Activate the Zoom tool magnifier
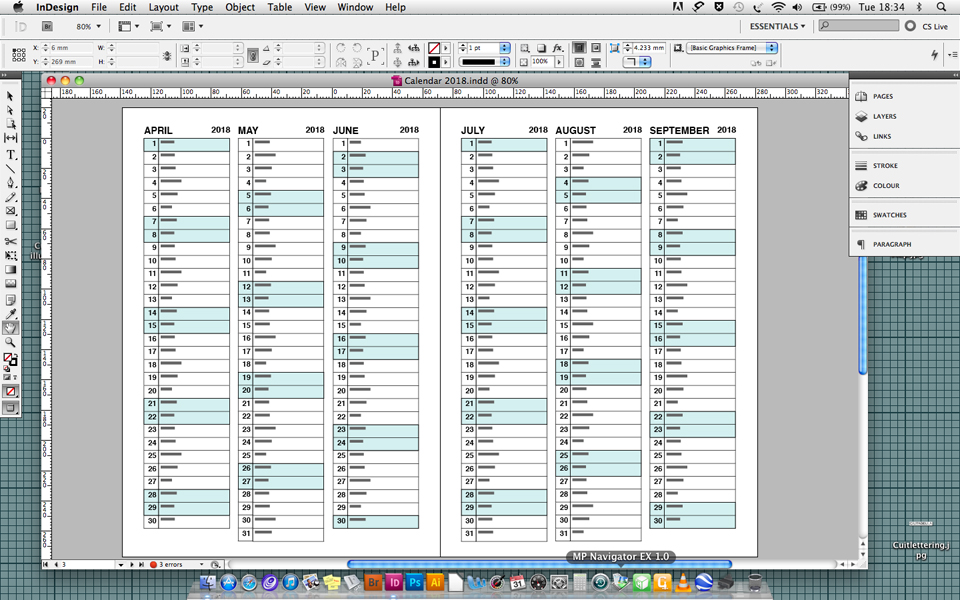Screen dimensions: 960x600 click(11, 342)
